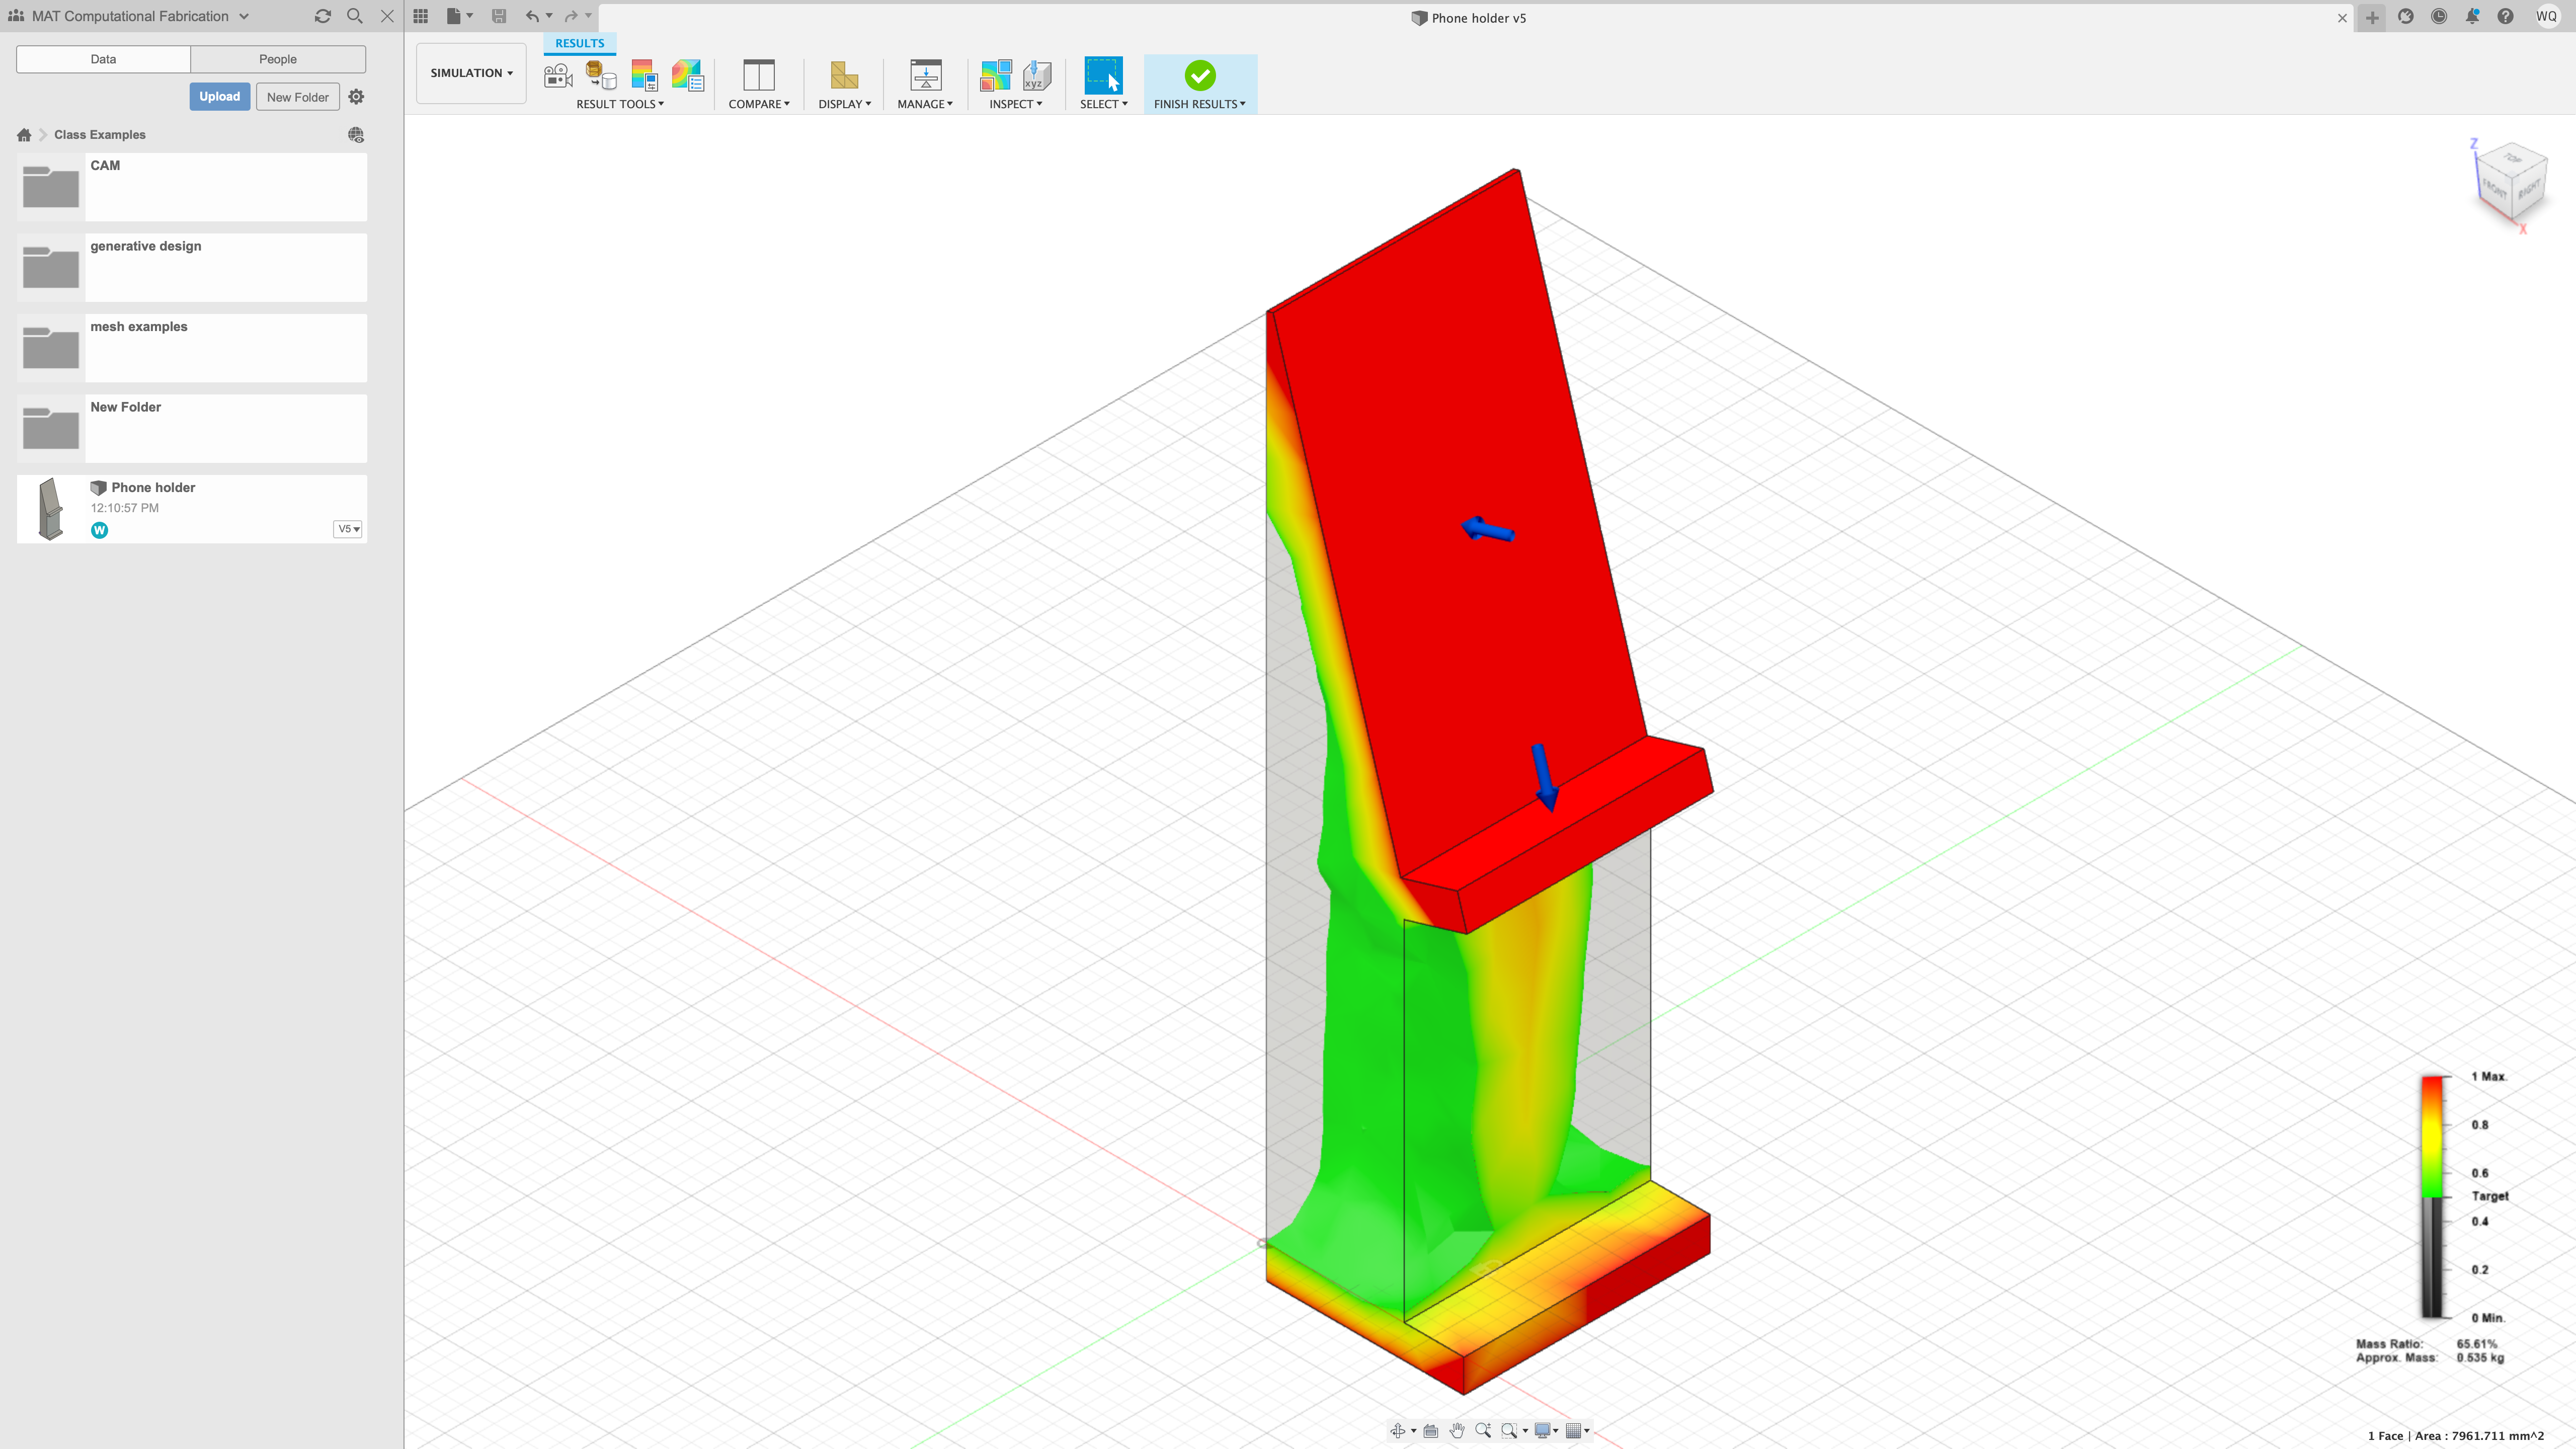The width and height of the screenshot is (2576, 1449).
Task: Open the extensions icon beside the new tab plus
Action: point(2406,17)
